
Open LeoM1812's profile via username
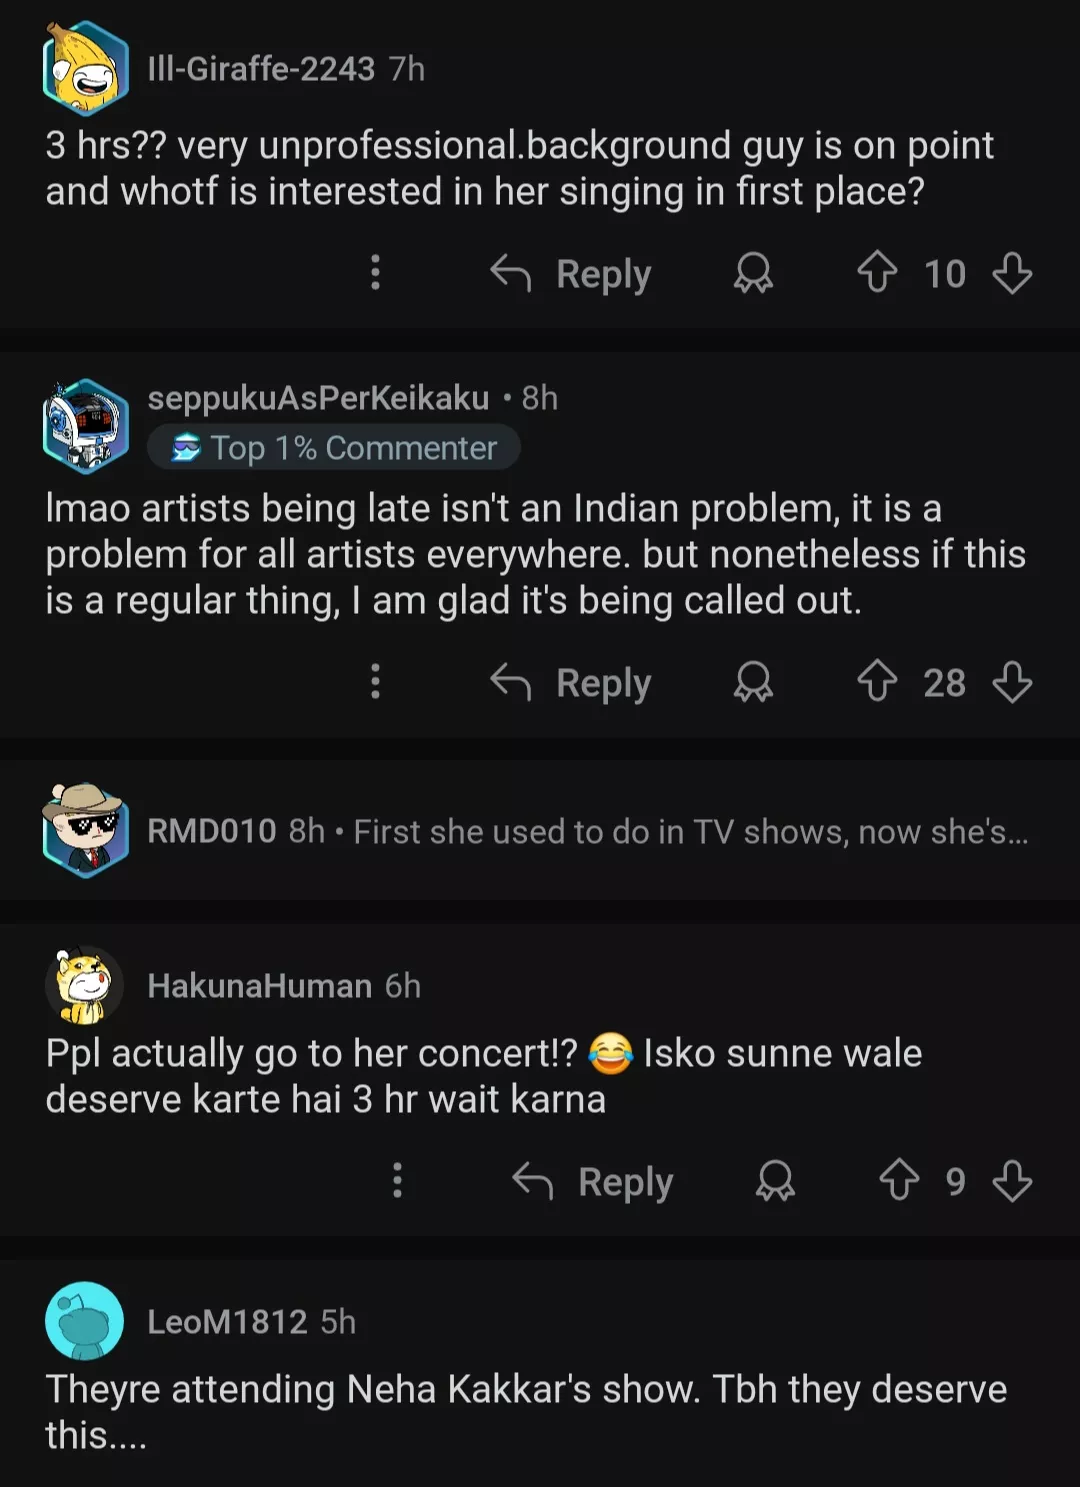(x=227, y=1321)
